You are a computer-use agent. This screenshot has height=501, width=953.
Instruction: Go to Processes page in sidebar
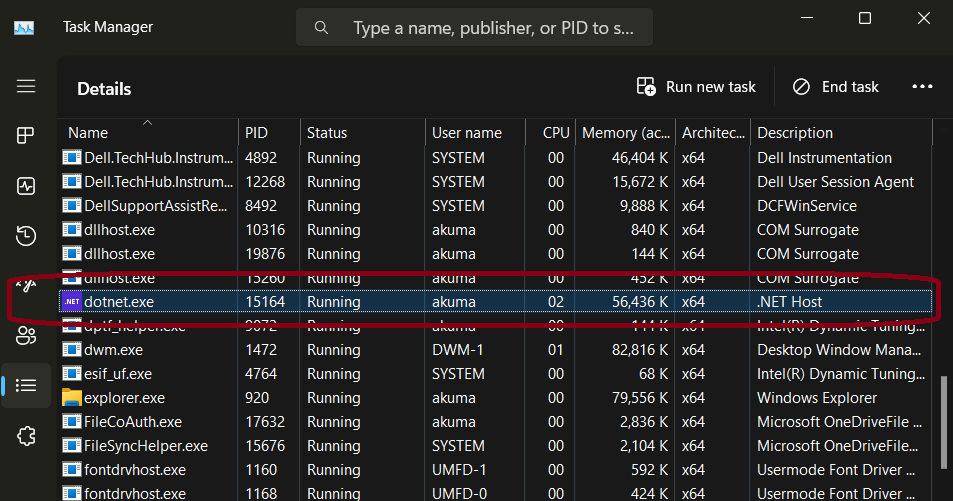point(26,136)
